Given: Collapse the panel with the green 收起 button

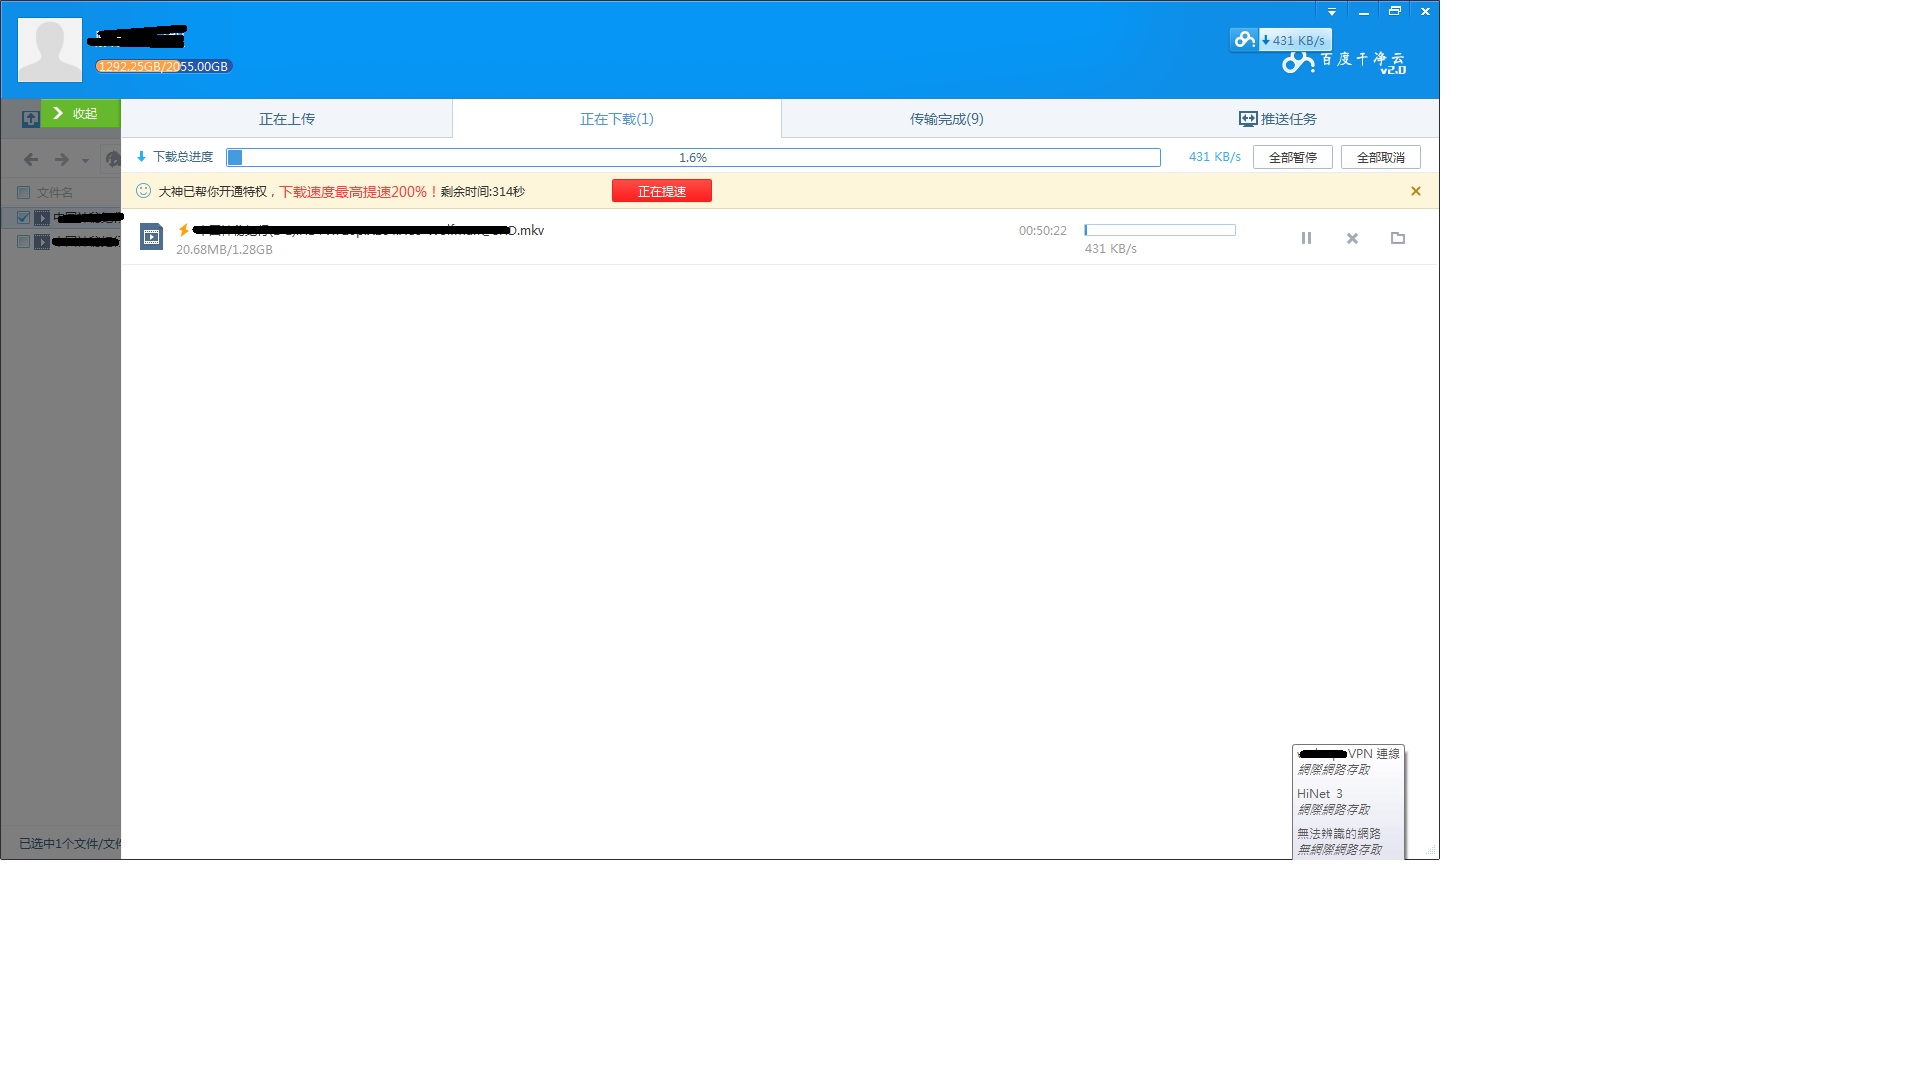Looking at the screenshot, I should click(80, 113).
